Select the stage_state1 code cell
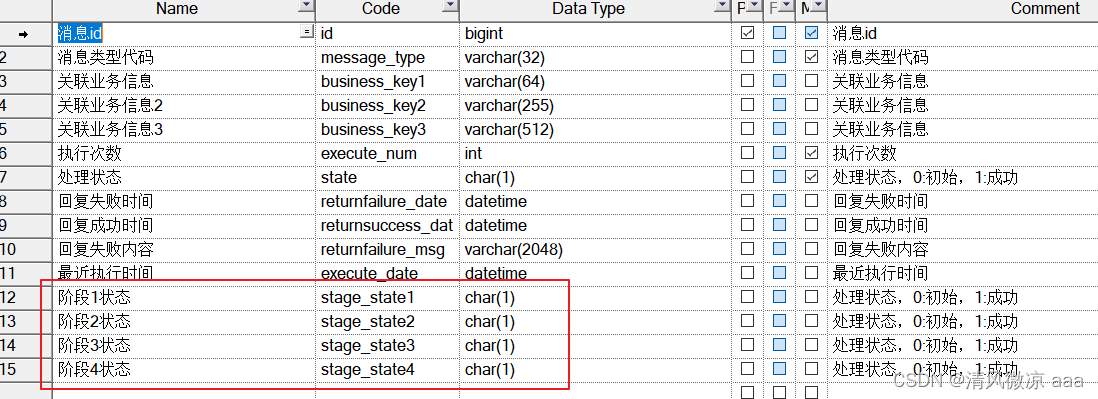 coord(387,297)
